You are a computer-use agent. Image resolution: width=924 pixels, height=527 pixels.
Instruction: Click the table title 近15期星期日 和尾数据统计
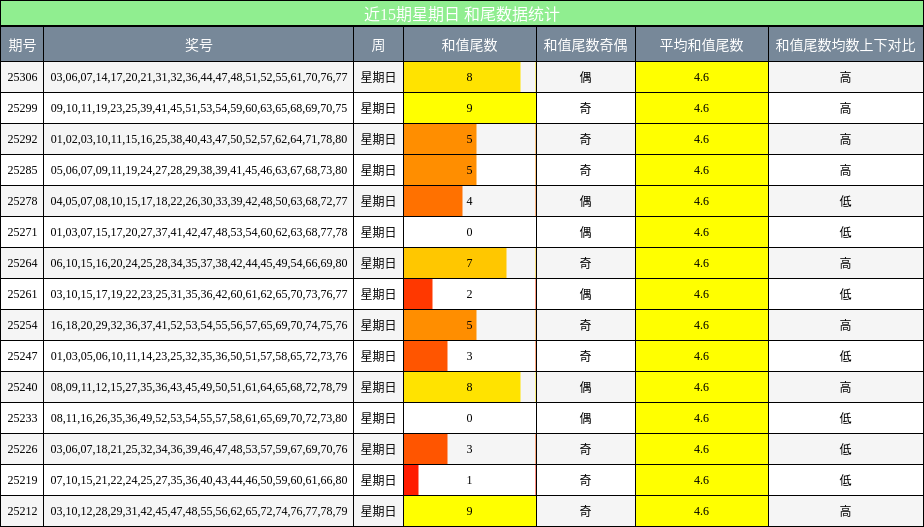pyautogui.click(x=462, y=14)
